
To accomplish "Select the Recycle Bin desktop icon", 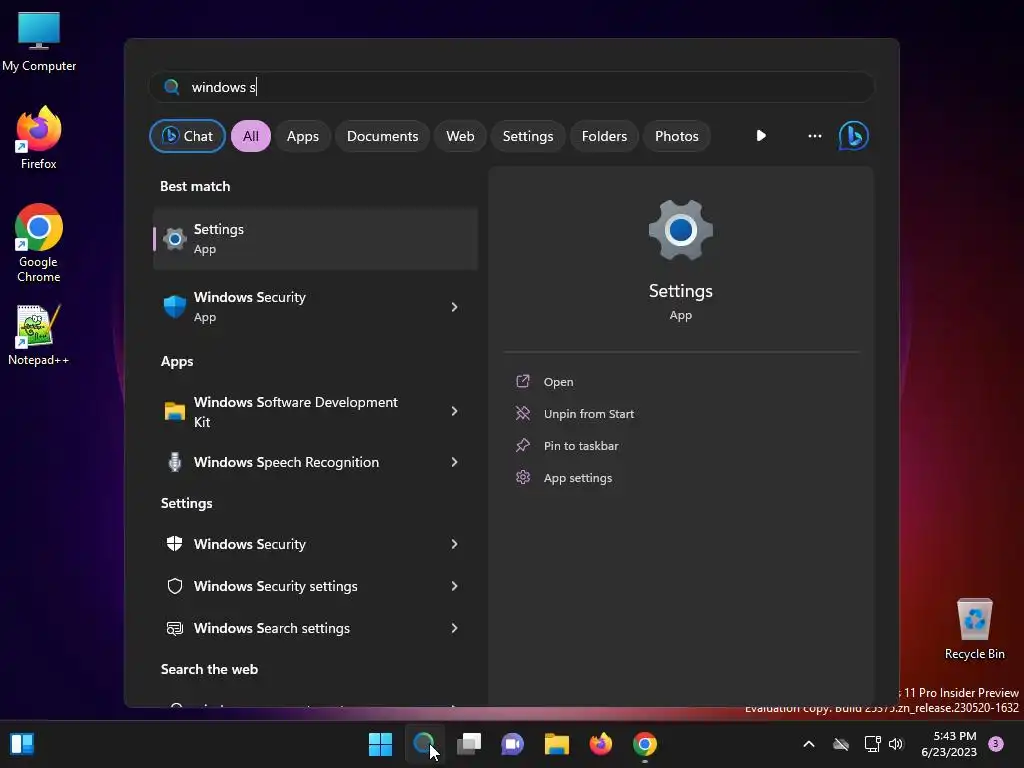I will (974, 629).
